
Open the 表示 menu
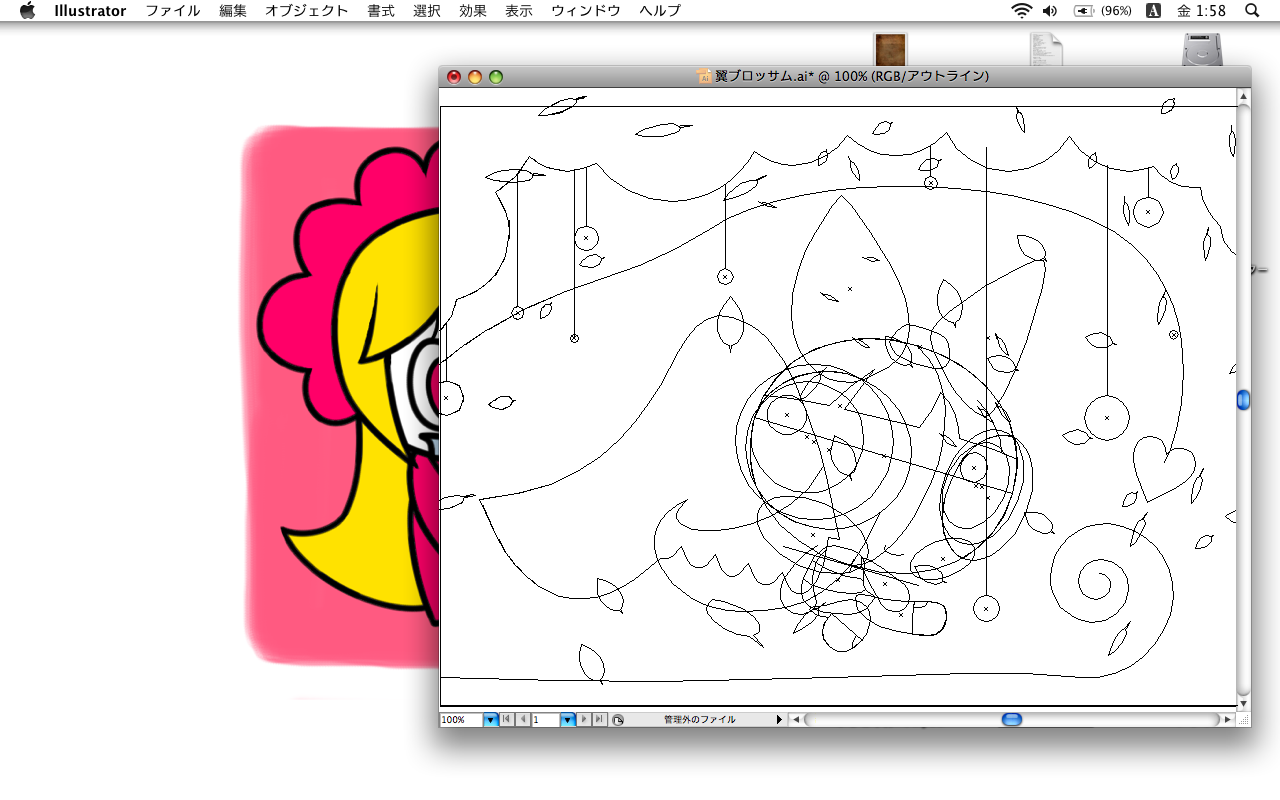519,11
